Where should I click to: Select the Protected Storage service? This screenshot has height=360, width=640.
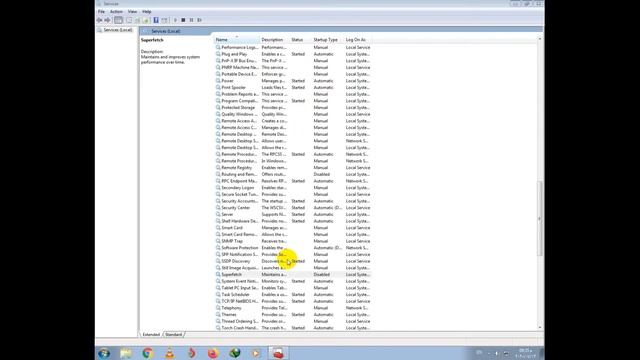(x=293, y=108)
